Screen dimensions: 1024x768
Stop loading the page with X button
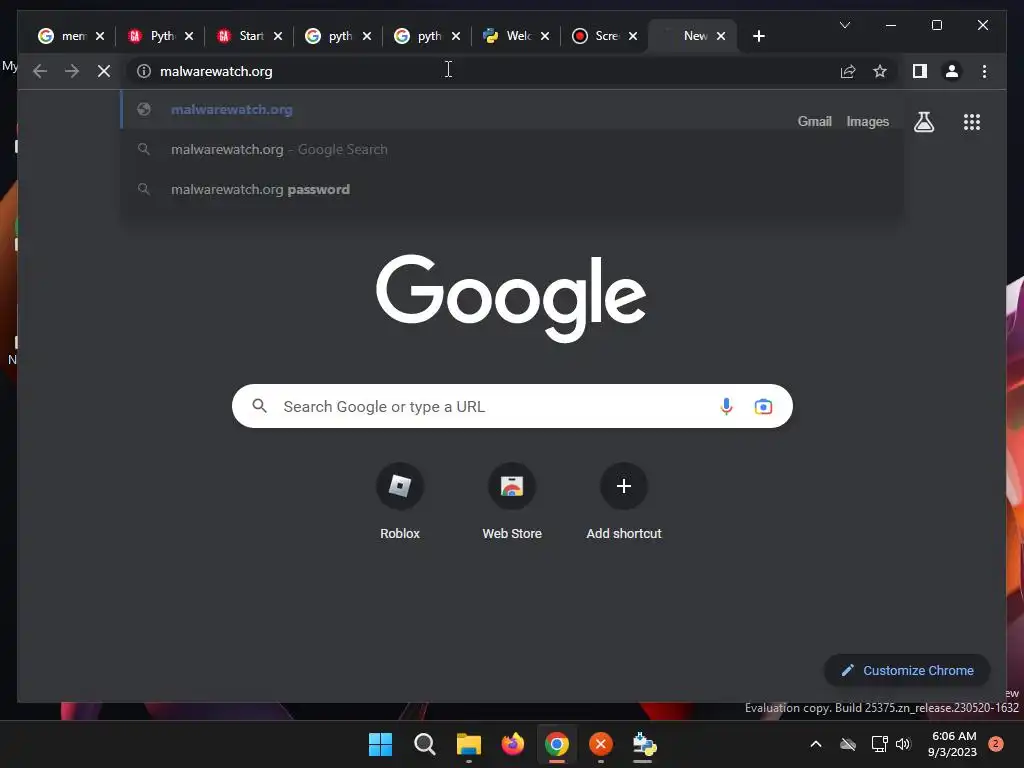tap(104, 71)
